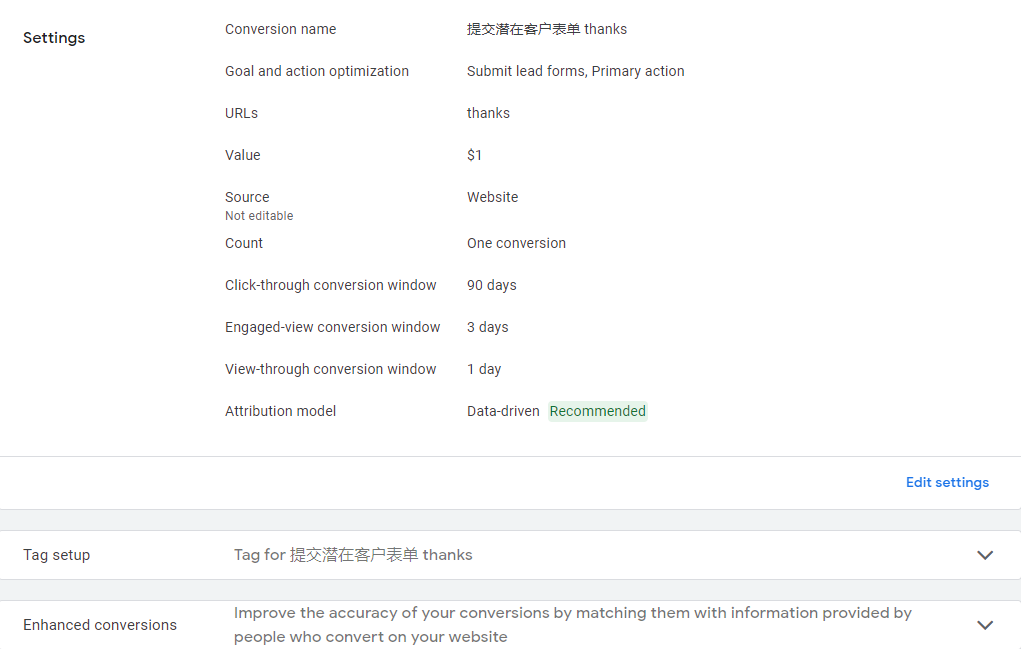Click the One conversion count value
This screenshot has height=649, width=1021.
click(x=516, y=243)
